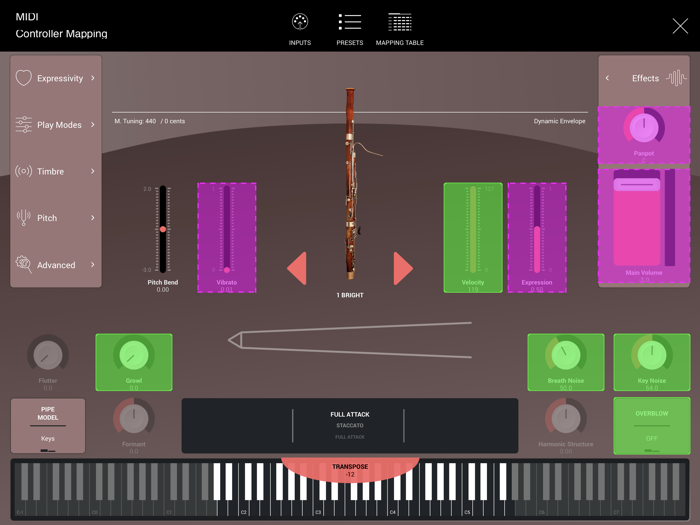Toggle the Overblow Off switch
The height and width of the screenshot is (525, 700).
click(651, 426)
